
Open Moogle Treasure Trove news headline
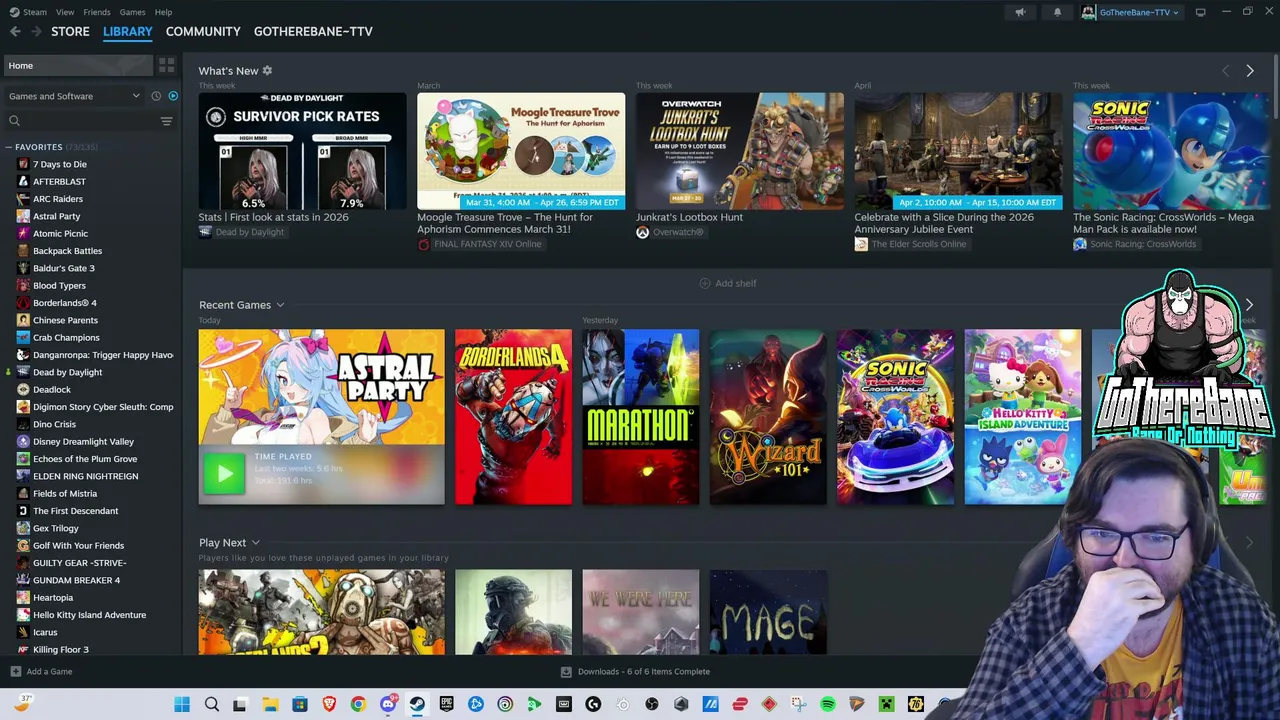coord(505,223)
